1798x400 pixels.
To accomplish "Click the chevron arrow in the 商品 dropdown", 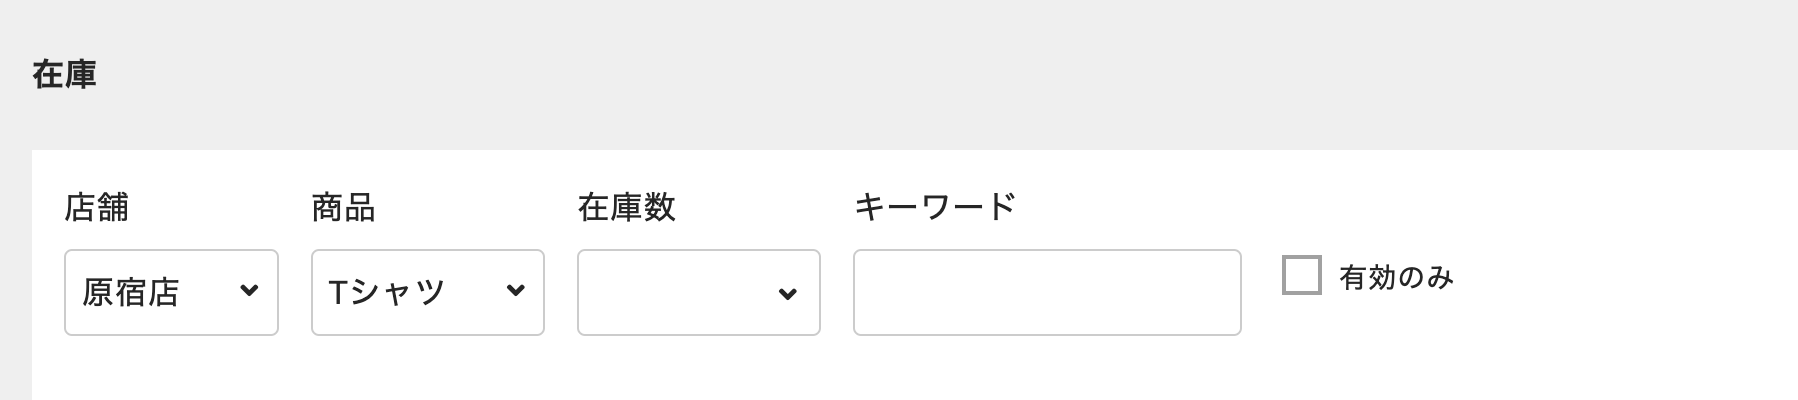I will [515, 291].
